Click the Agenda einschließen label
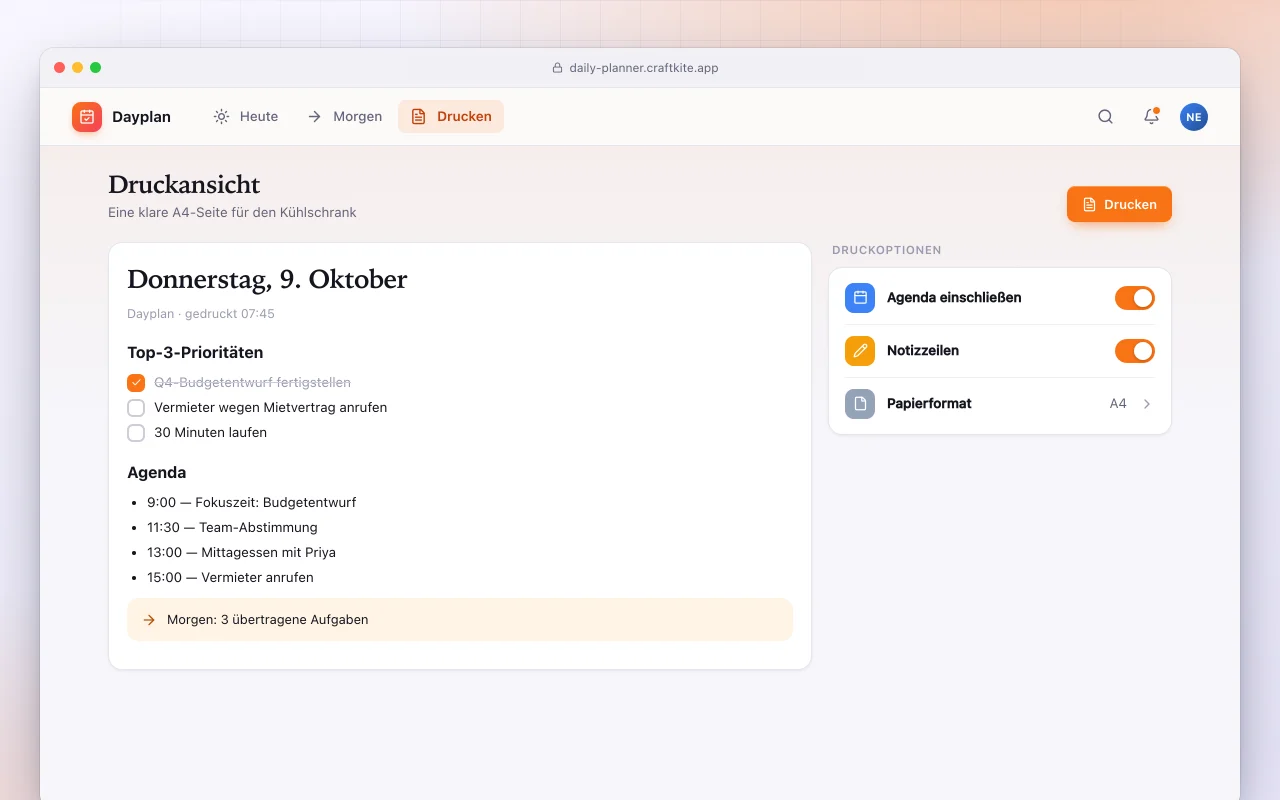 click(954, 298)
